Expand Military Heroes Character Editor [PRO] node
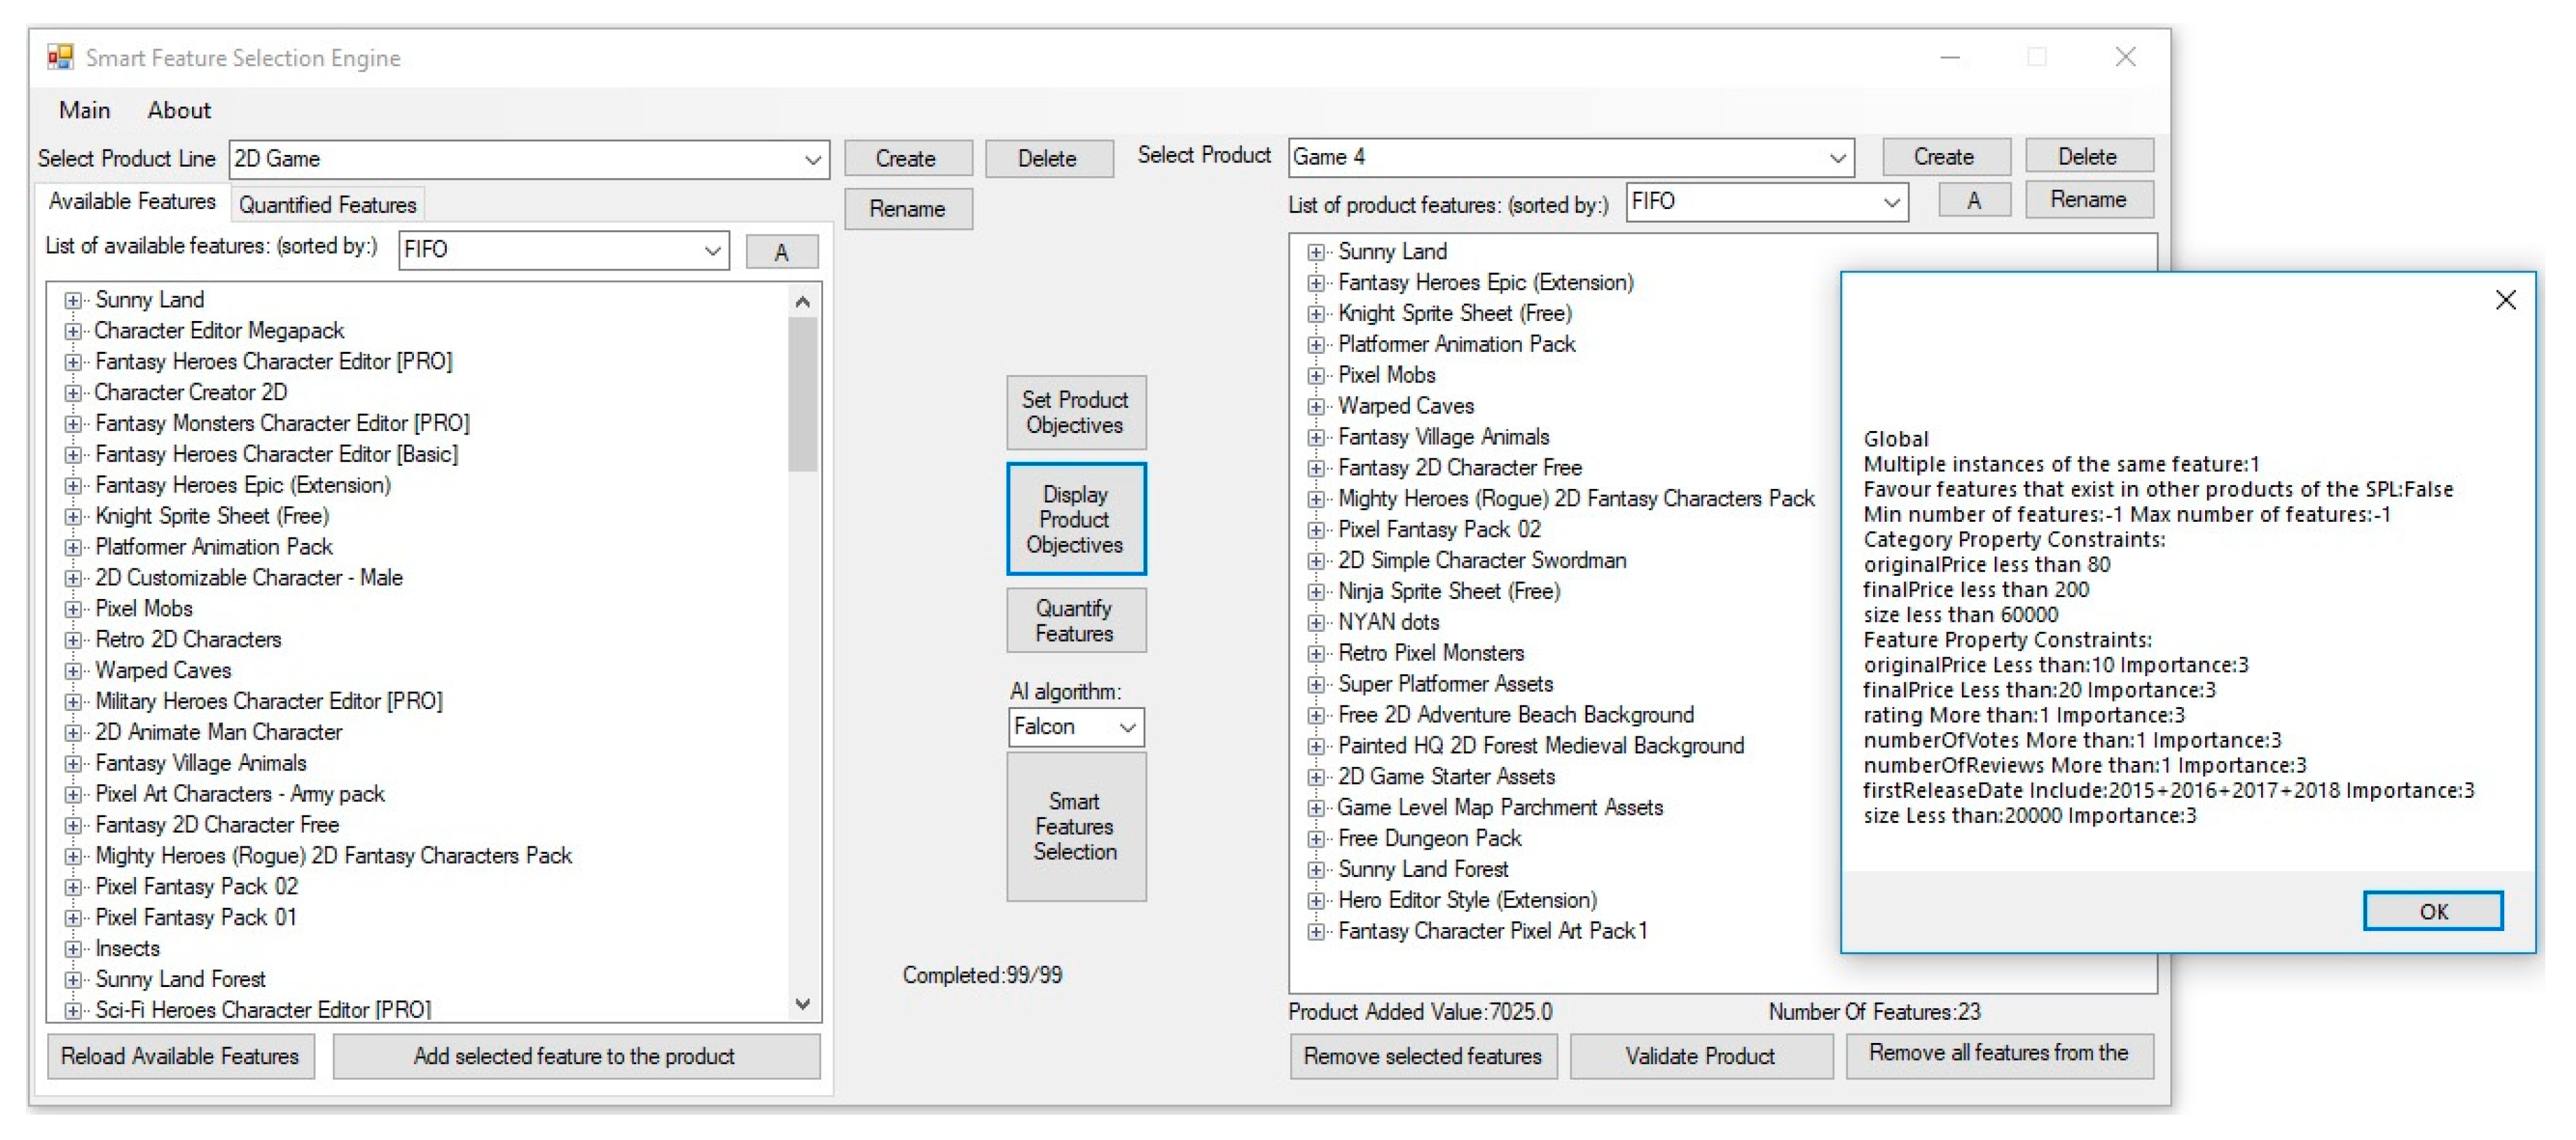The height and width of the screenshot is (1140, 2576). (73, 702)
